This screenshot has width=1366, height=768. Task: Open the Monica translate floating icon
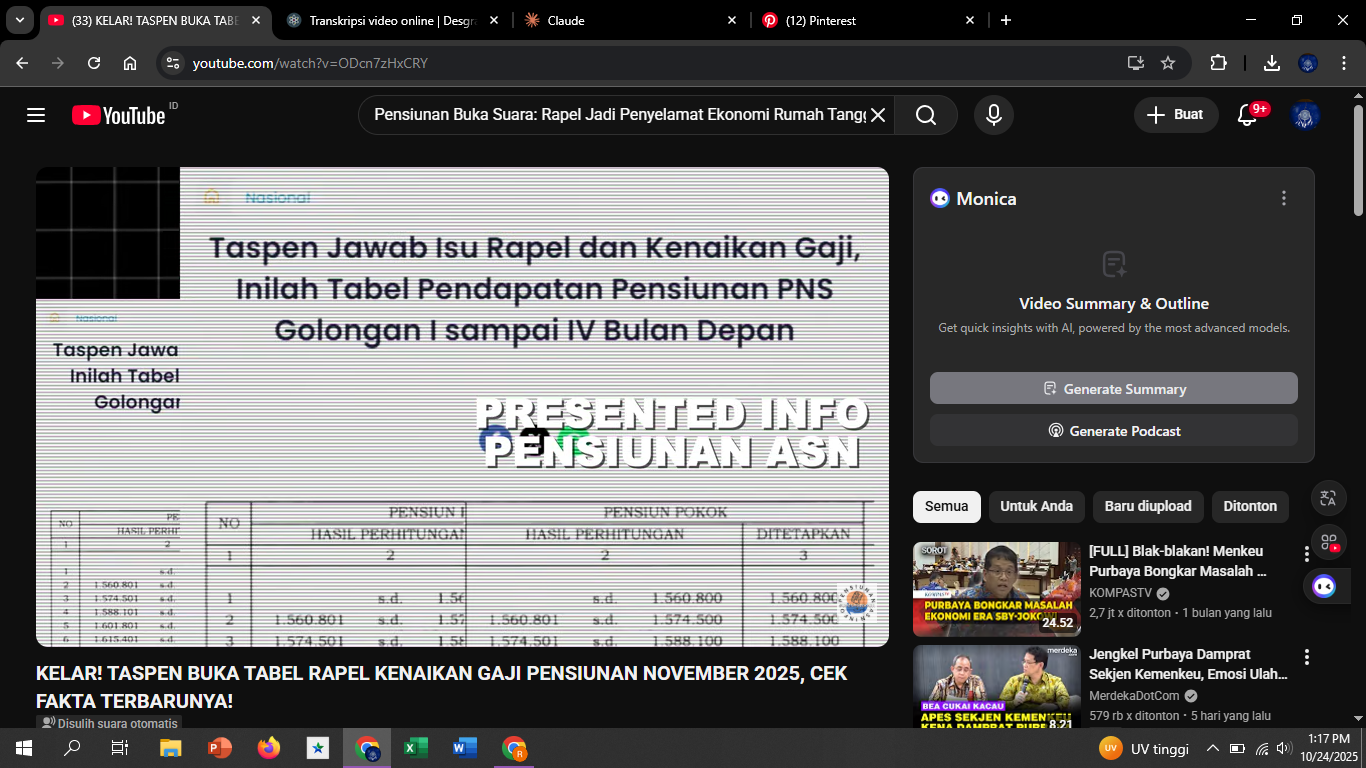coord(1328,497)
